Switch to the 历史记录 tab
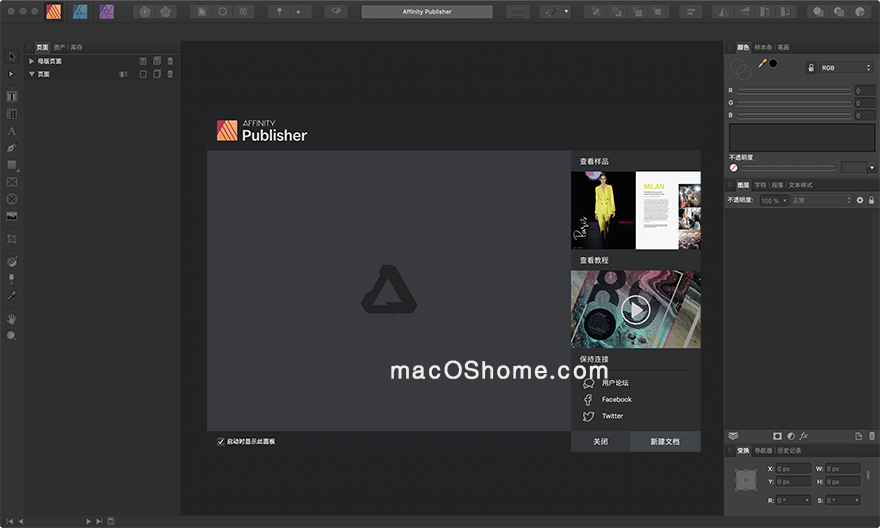The image size is (880, 528). coord(790,451)
